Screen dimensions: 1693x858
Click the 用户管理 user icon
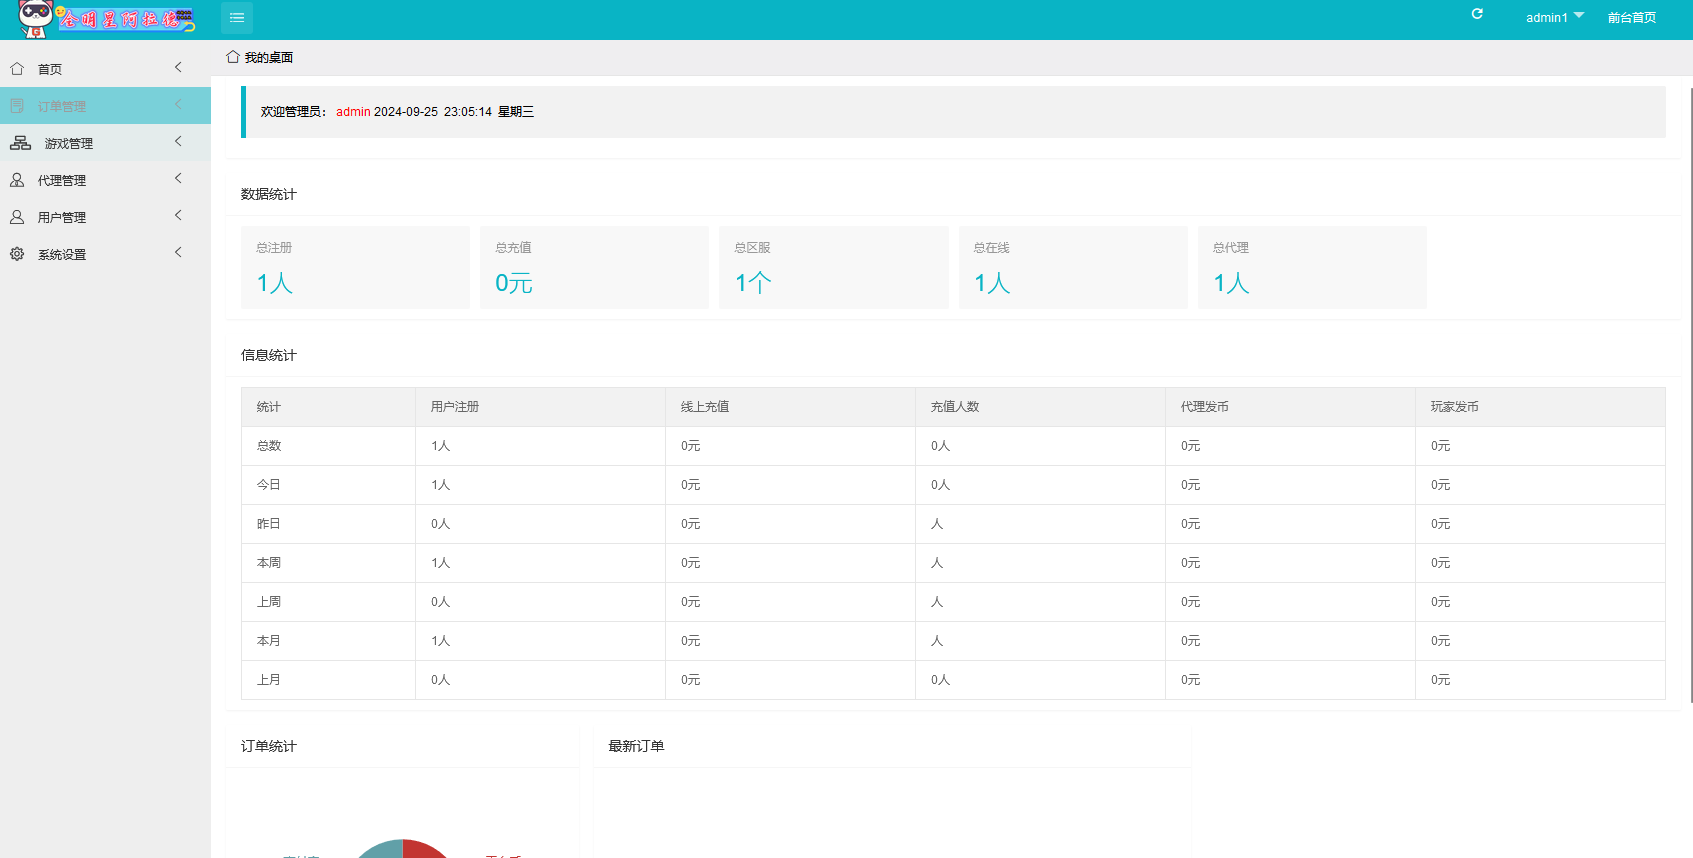(17, 217)
